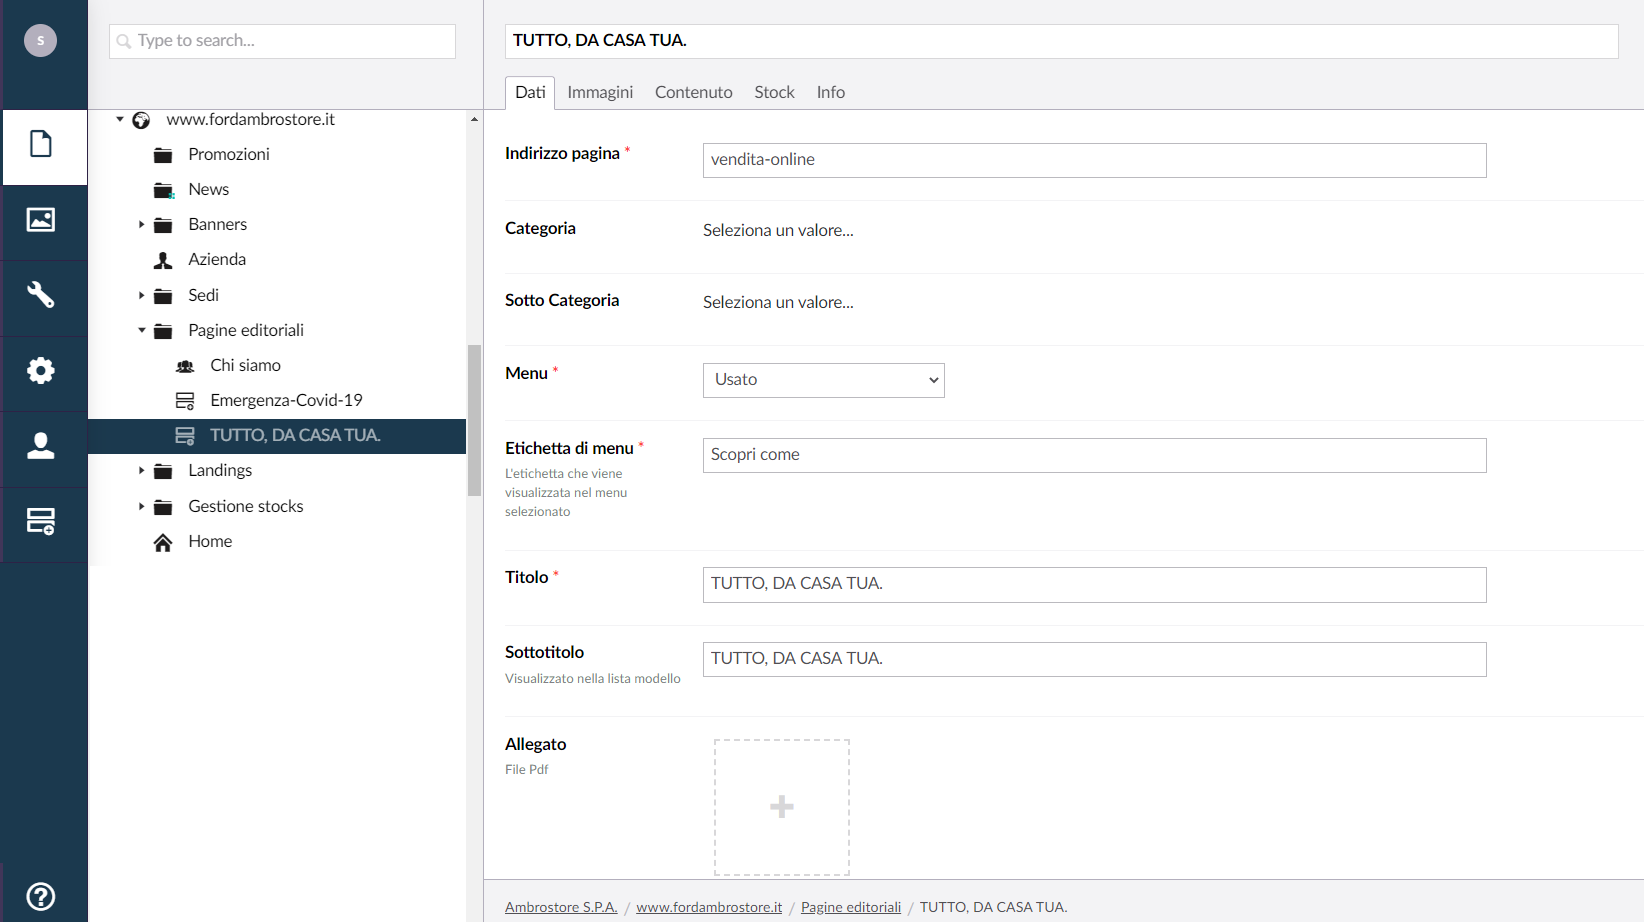Switch to the Contenuto tab

click(693, 92)
